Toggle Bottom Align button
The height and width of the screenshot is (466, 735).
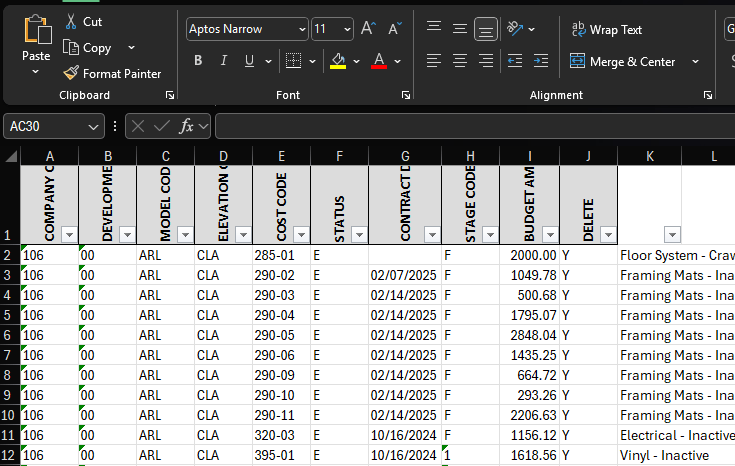[486, 29]
